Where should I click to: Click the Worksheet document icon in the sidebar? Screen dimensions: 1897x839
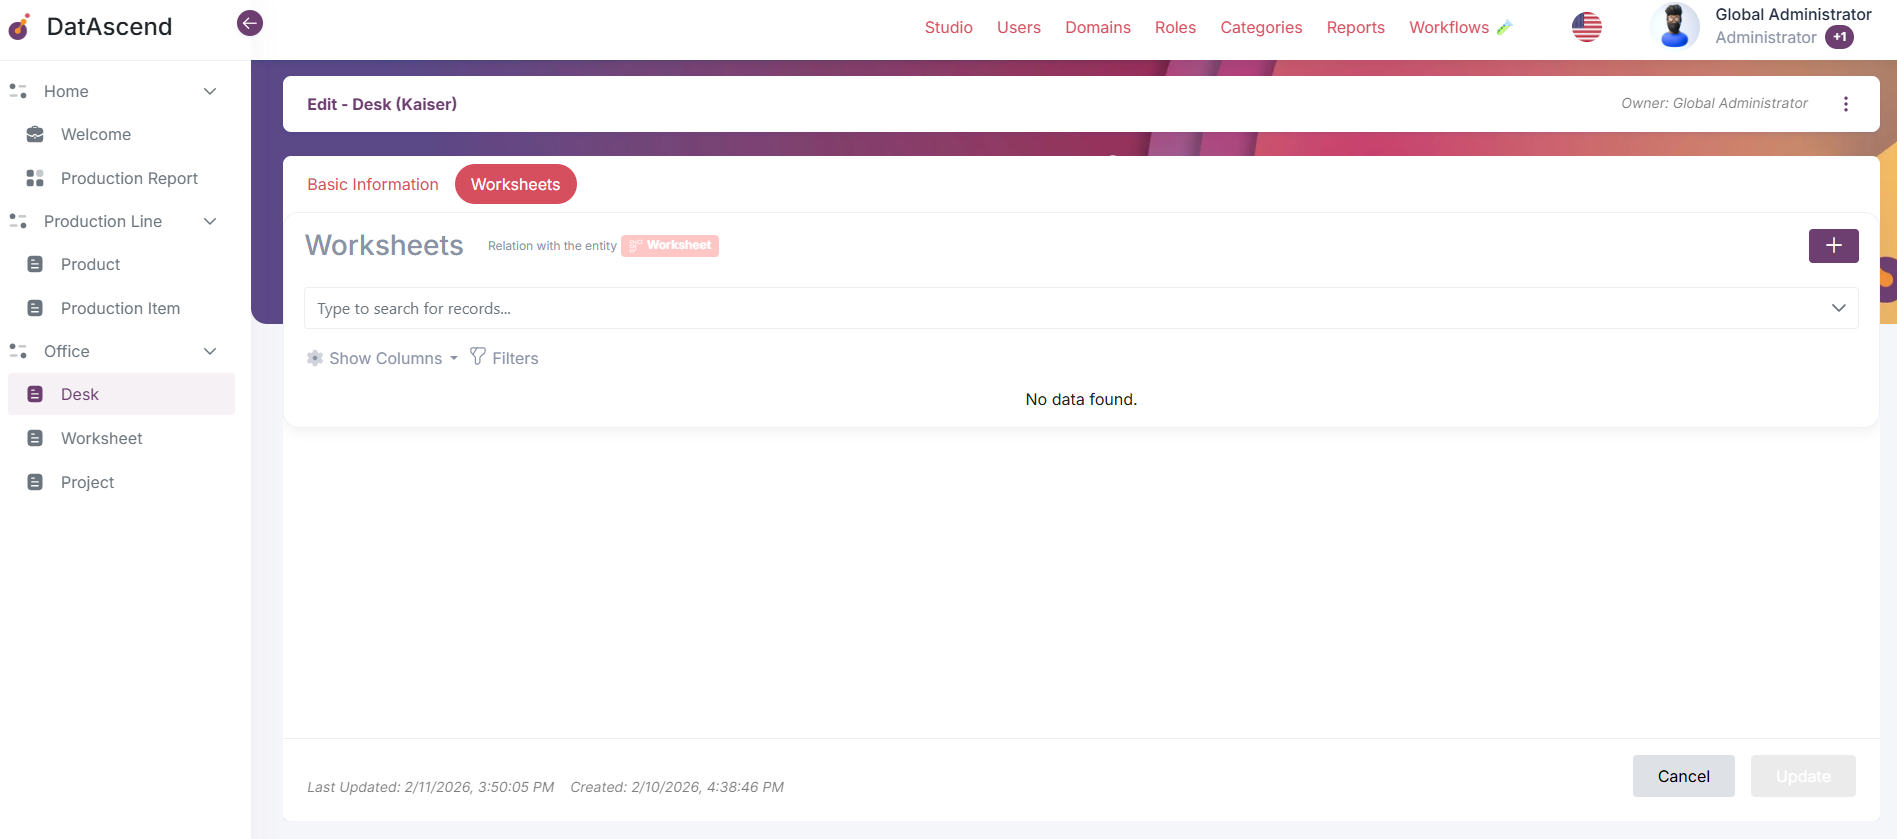point(35,438)
